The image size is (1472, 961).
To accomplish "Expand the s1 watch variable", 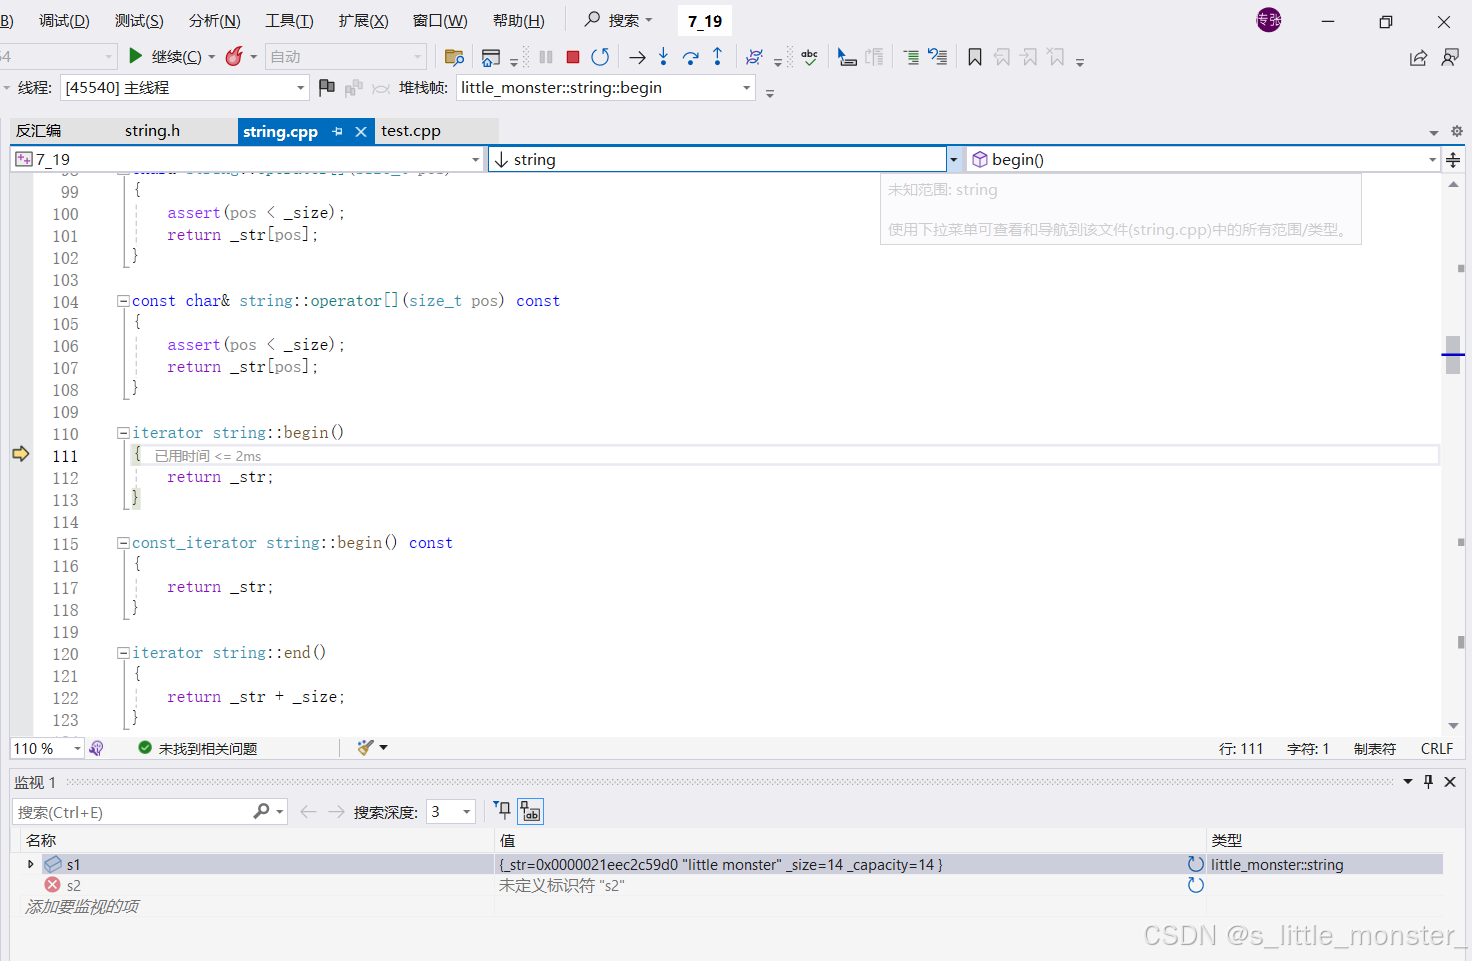I will 30,864.
